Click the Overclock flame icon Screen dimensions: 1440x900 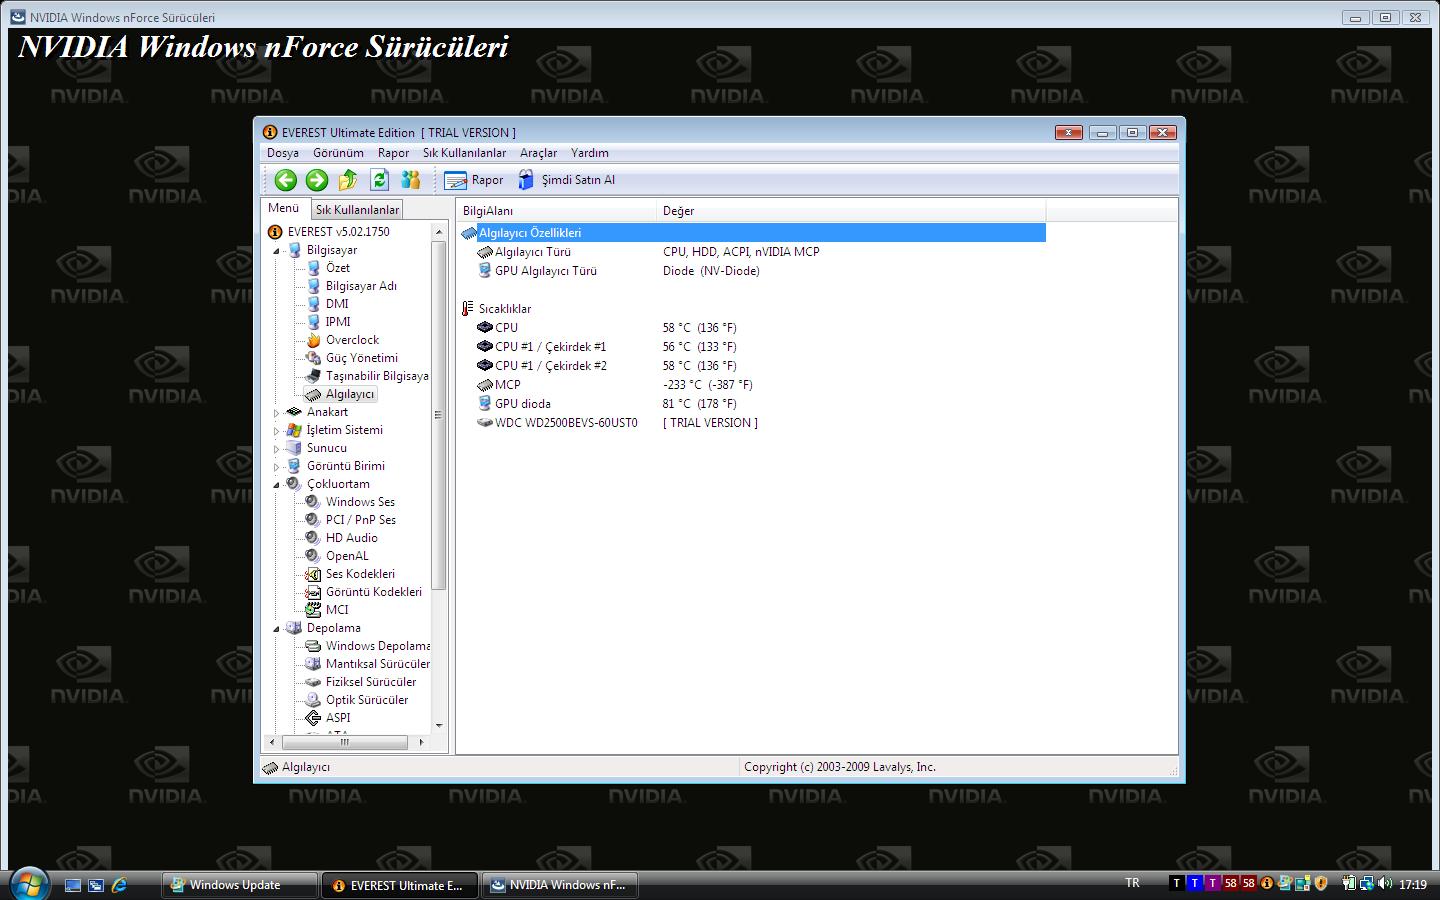313,340
